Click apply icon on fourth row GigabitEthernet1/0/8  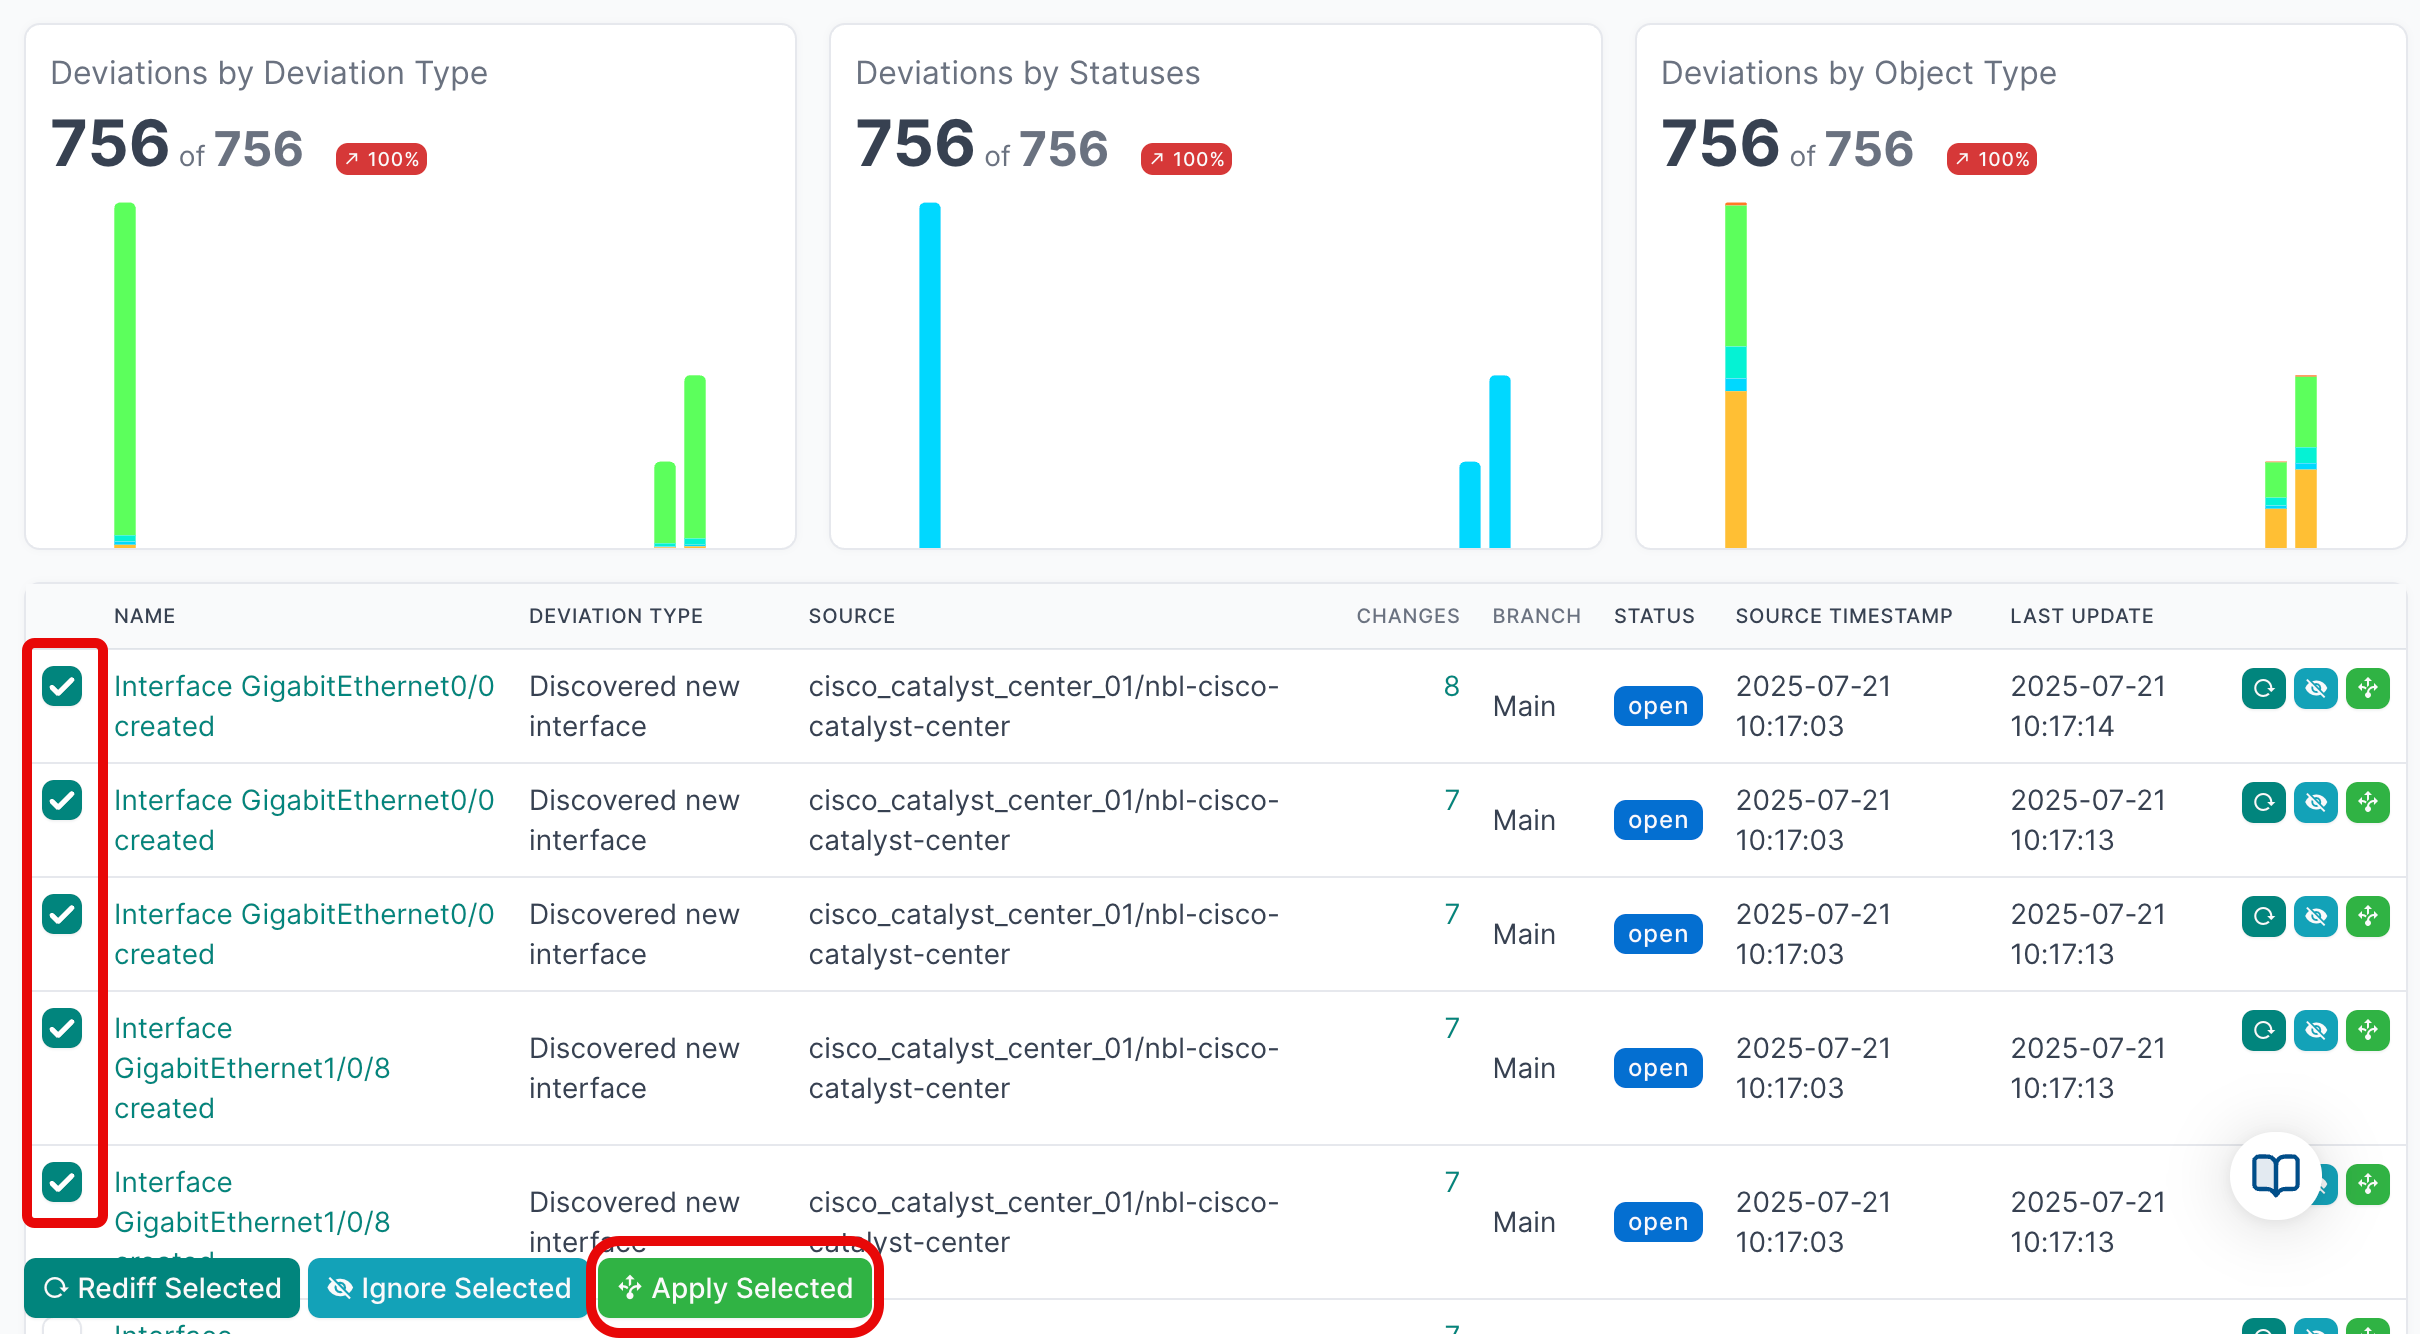2367,1030
